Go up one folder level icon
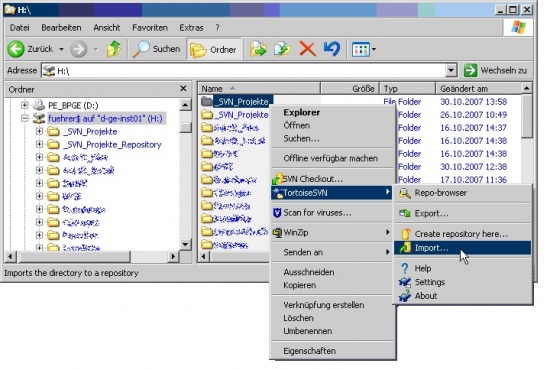The height and width of the screenshot is (370, 550). click(114, 49)
